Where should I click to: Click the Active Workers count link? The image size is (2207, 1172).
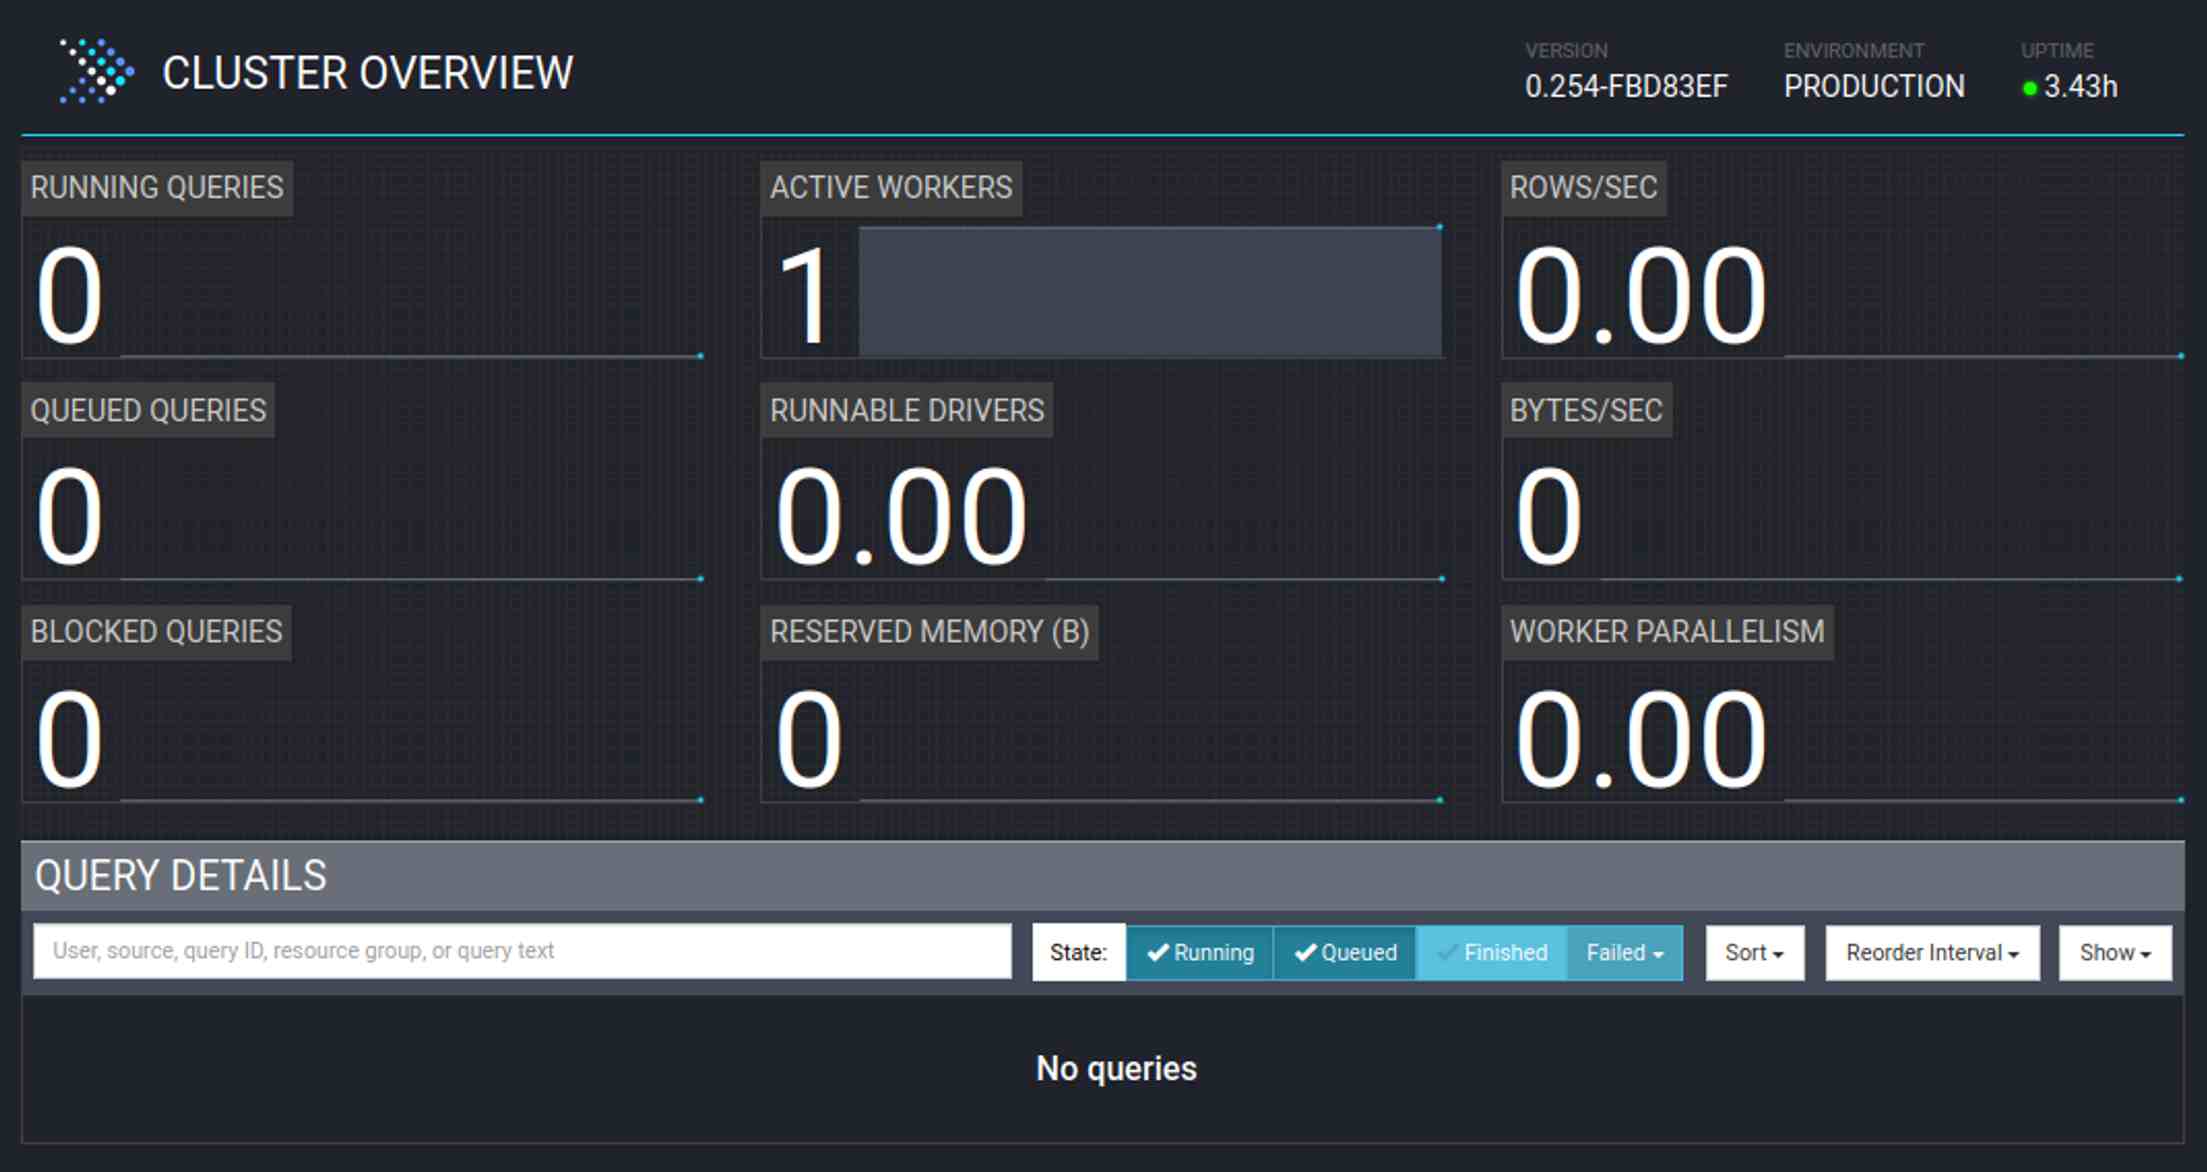[x=805, y=296]
